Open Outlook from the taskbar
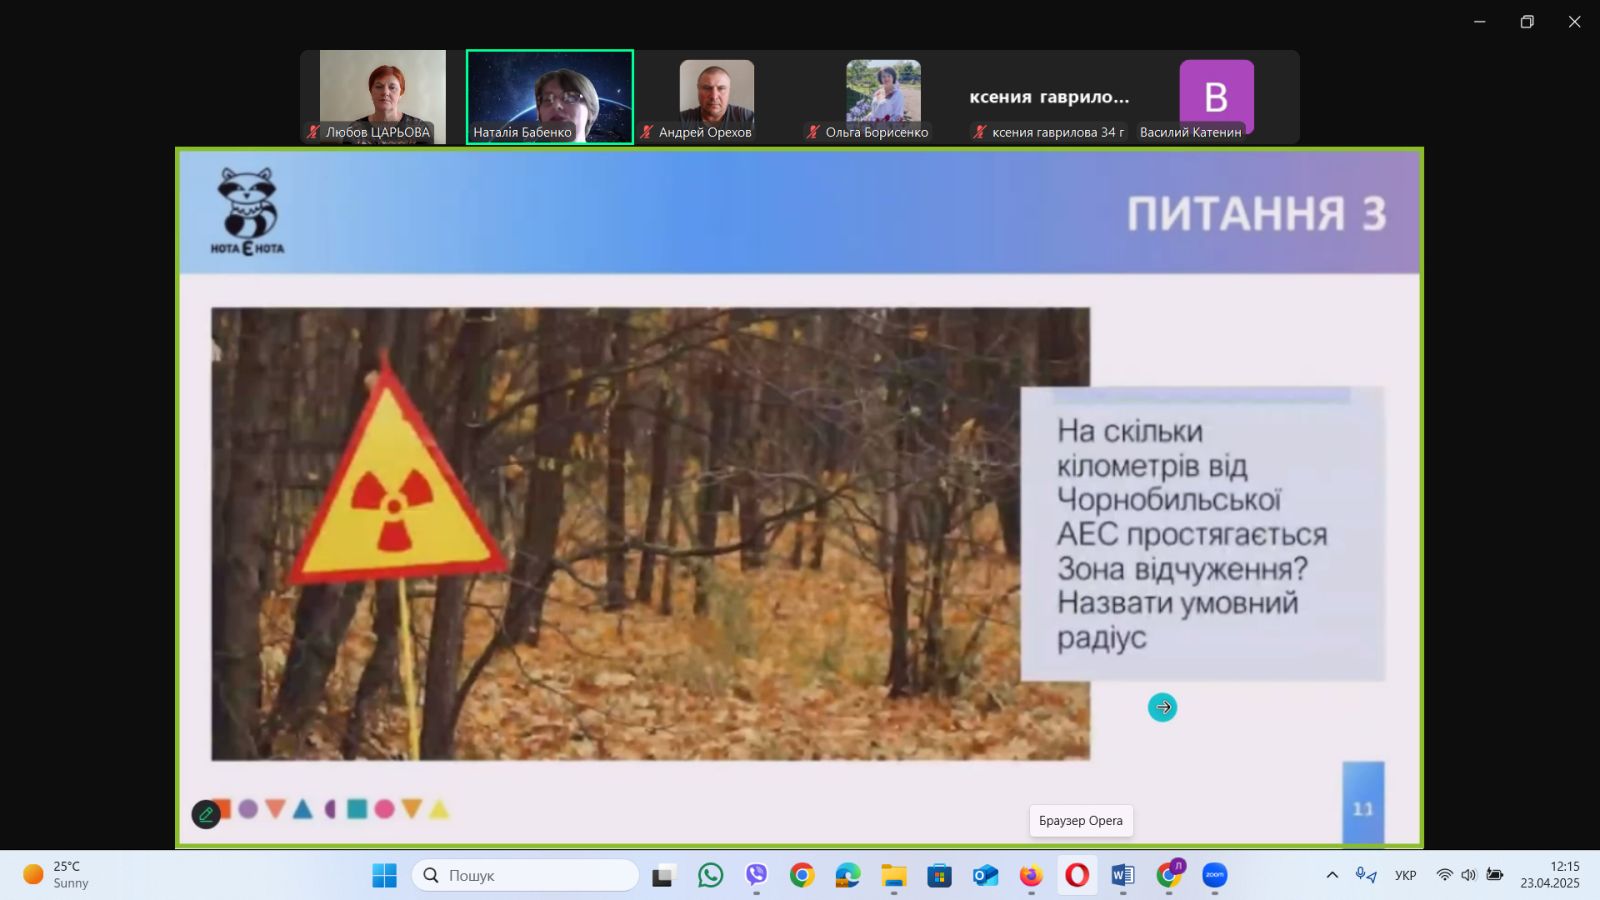Viewport: 1600px width, 900px height. tap(985, 875)
